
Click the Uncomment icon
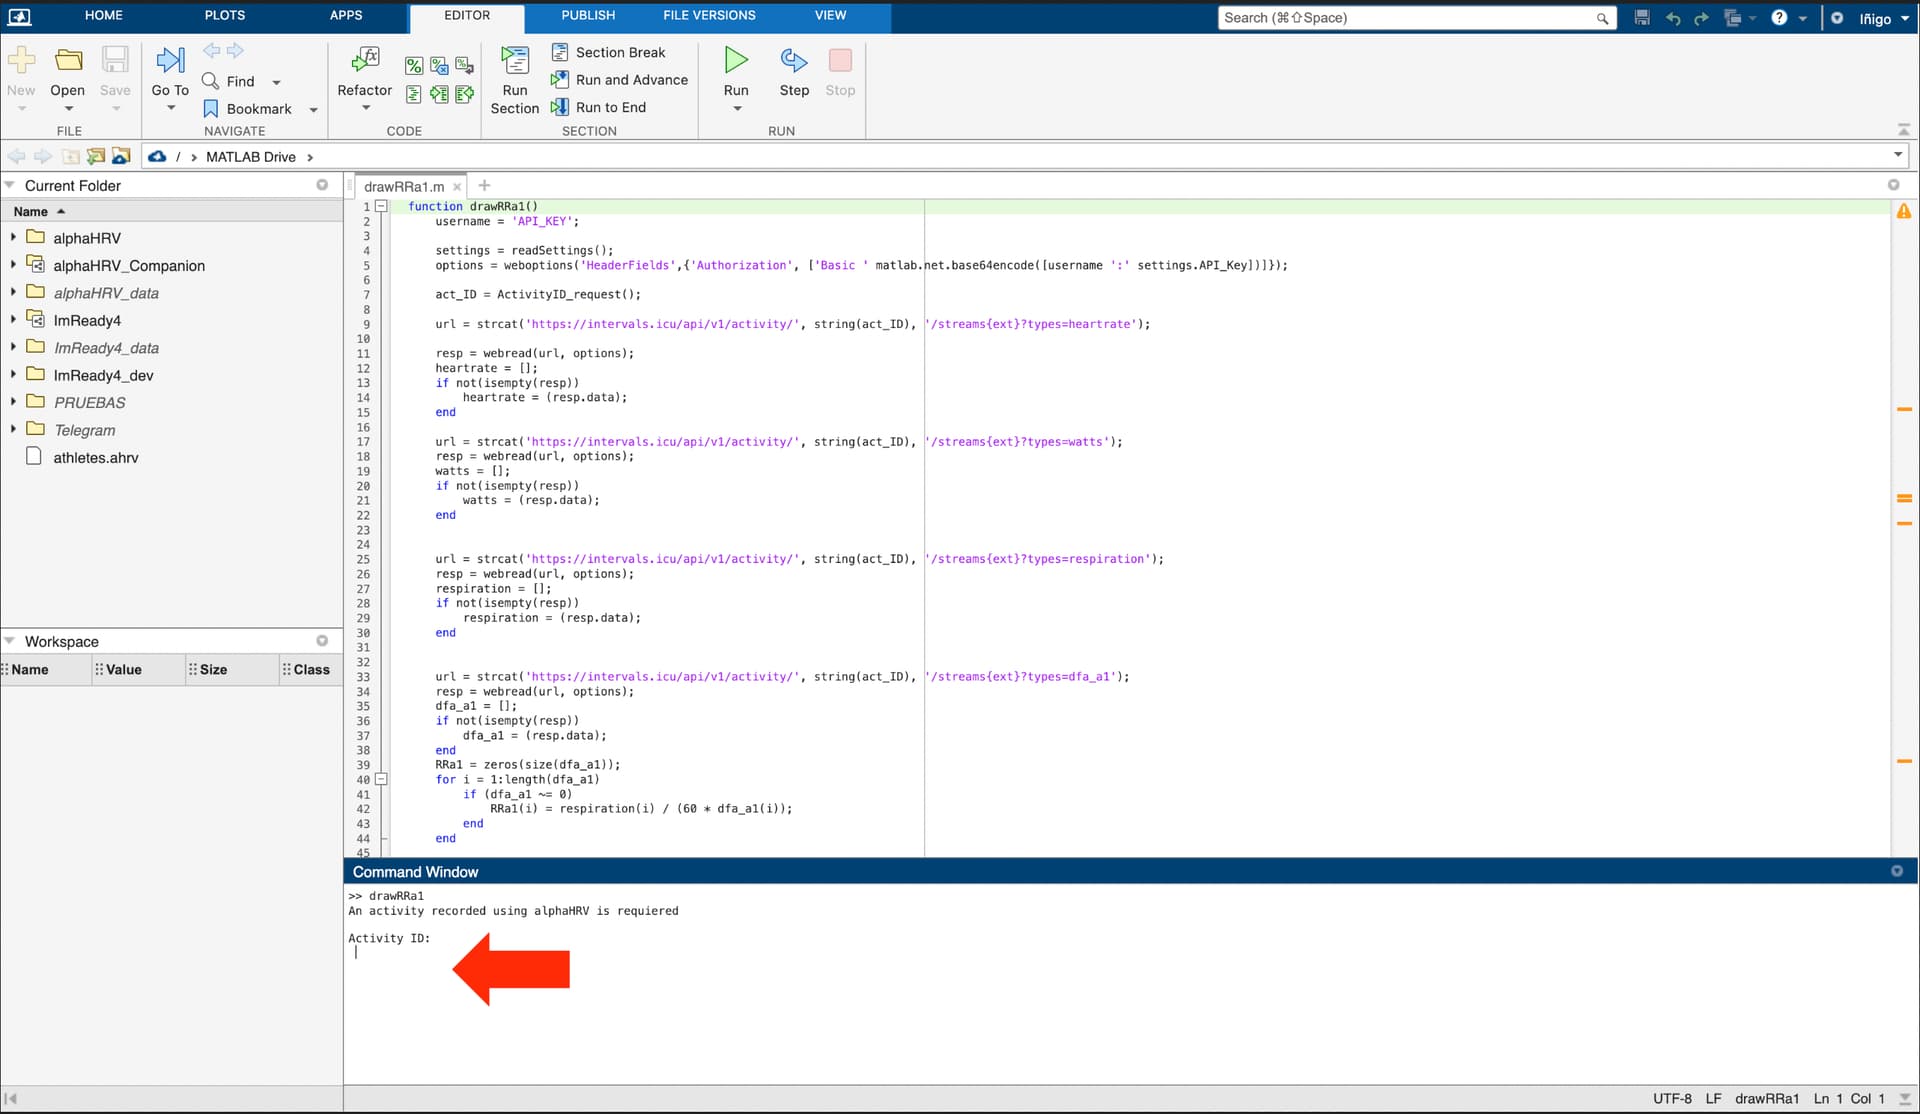click(x=439, y=66)
